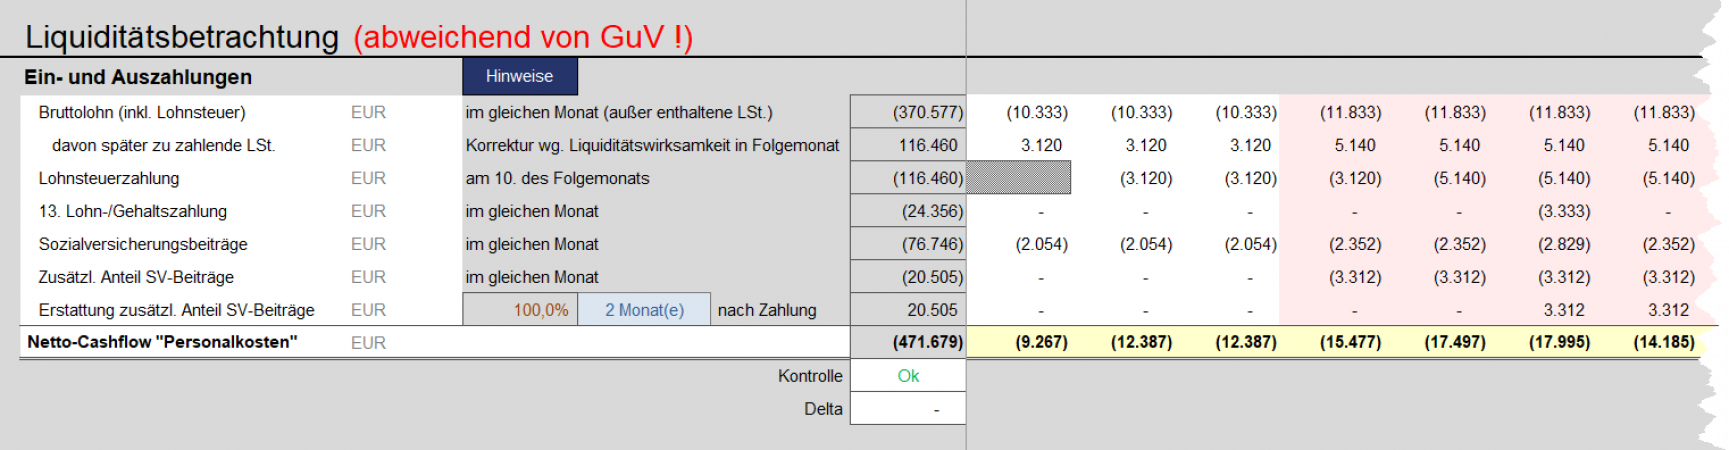Select negative total cell (116.460)

click(908, 179)
